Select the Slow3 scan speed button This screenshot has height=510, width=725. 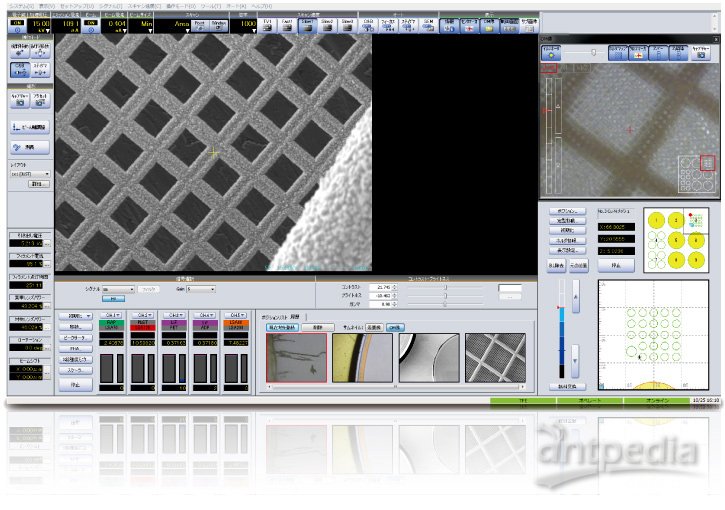click(348, 23)
